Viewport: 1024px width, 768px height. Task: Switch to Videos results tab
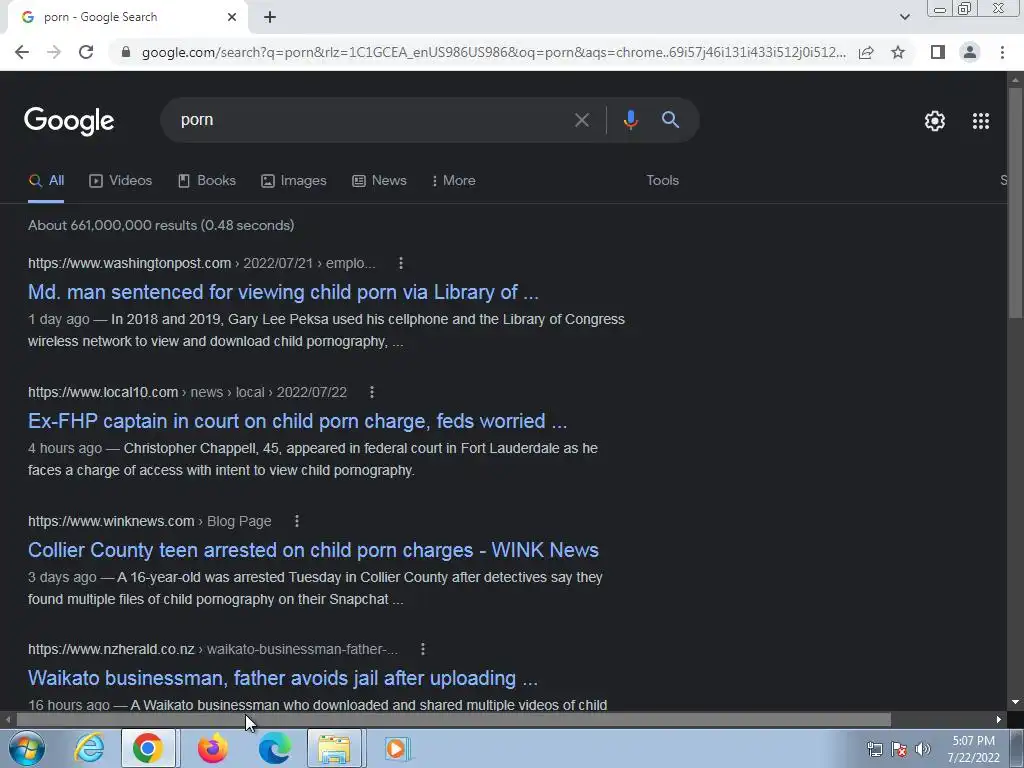click(121, 181)
